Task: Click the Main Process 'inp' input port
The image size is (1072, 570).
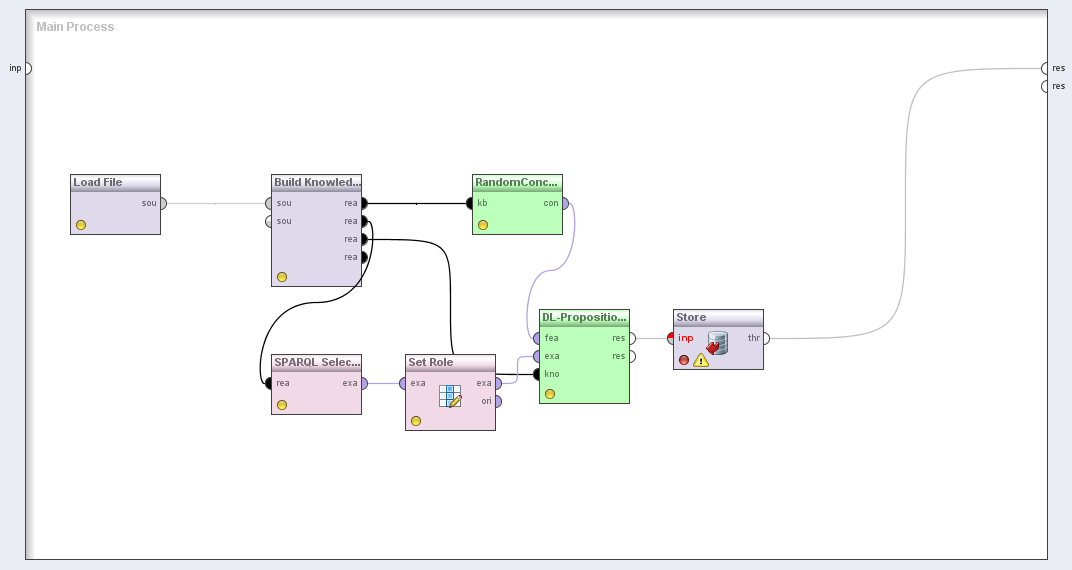Action: point(27,68)
